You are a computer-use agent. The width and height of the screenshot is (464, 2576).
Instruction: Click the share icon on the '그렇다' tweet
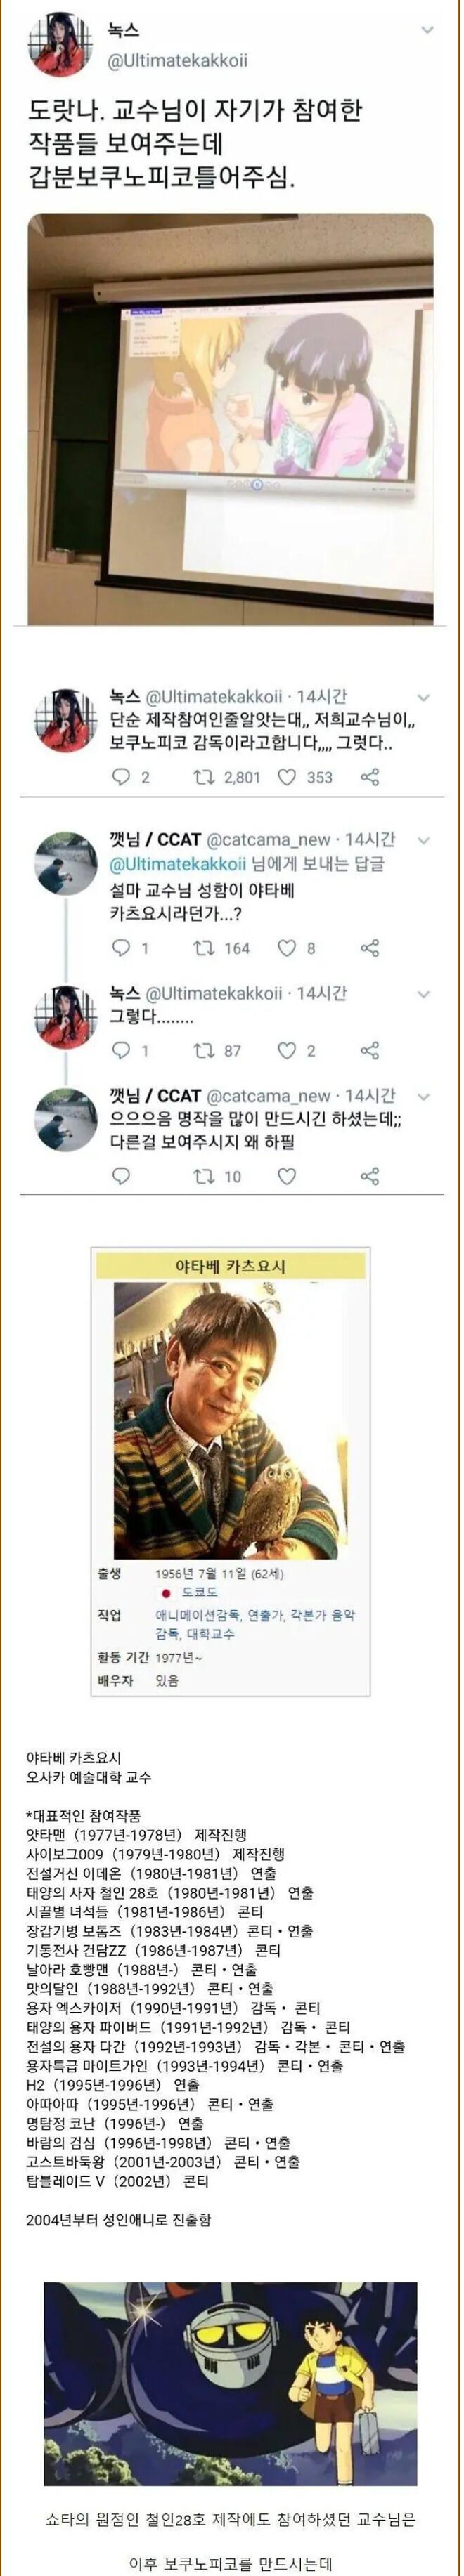(369, 1050)
